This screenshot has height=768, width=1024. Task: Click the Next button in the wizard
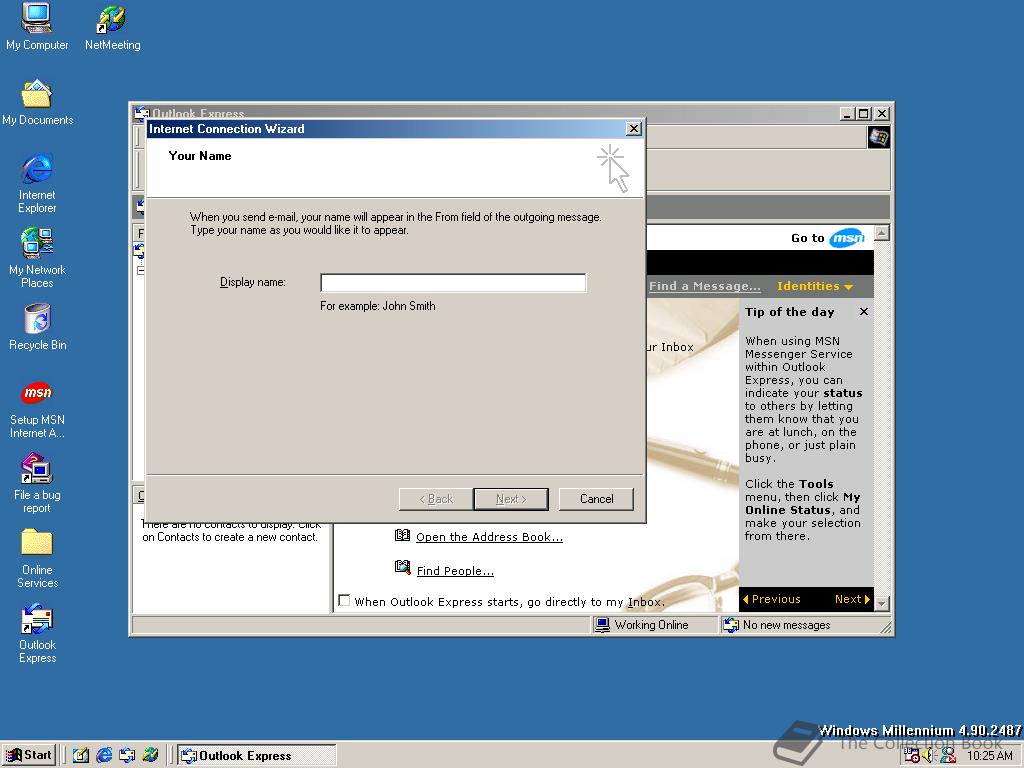pos(511,499)
